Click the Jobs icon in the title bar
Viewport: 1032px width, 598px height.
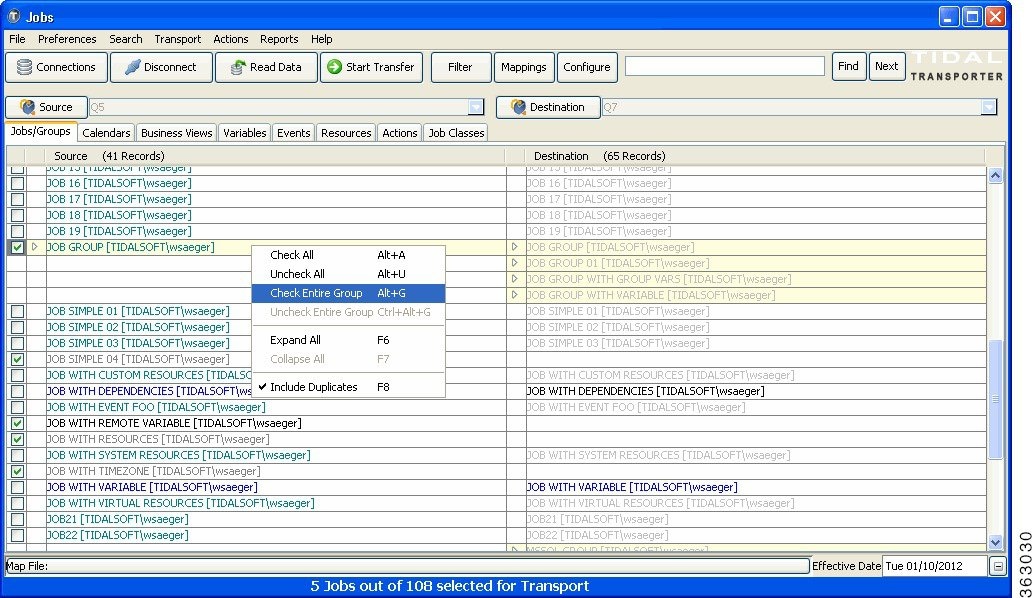[14, 16]
